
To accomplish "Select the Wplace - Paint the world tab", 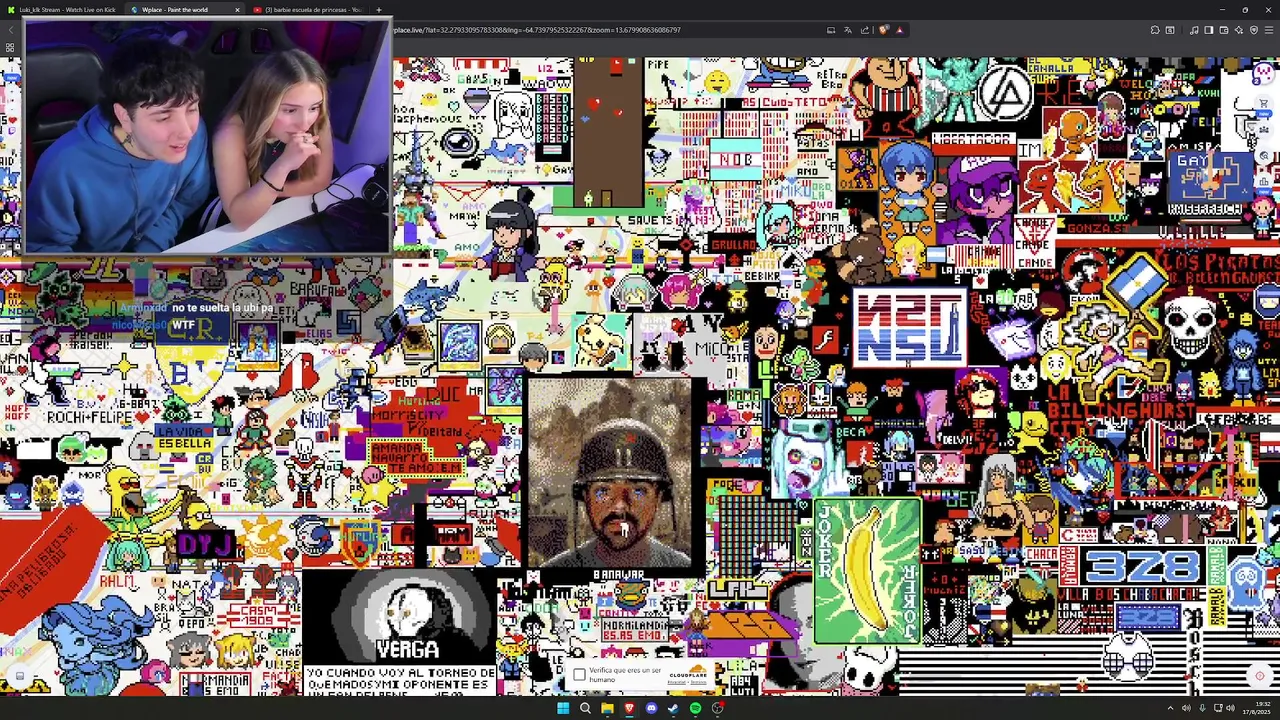I will pos(175,9).
